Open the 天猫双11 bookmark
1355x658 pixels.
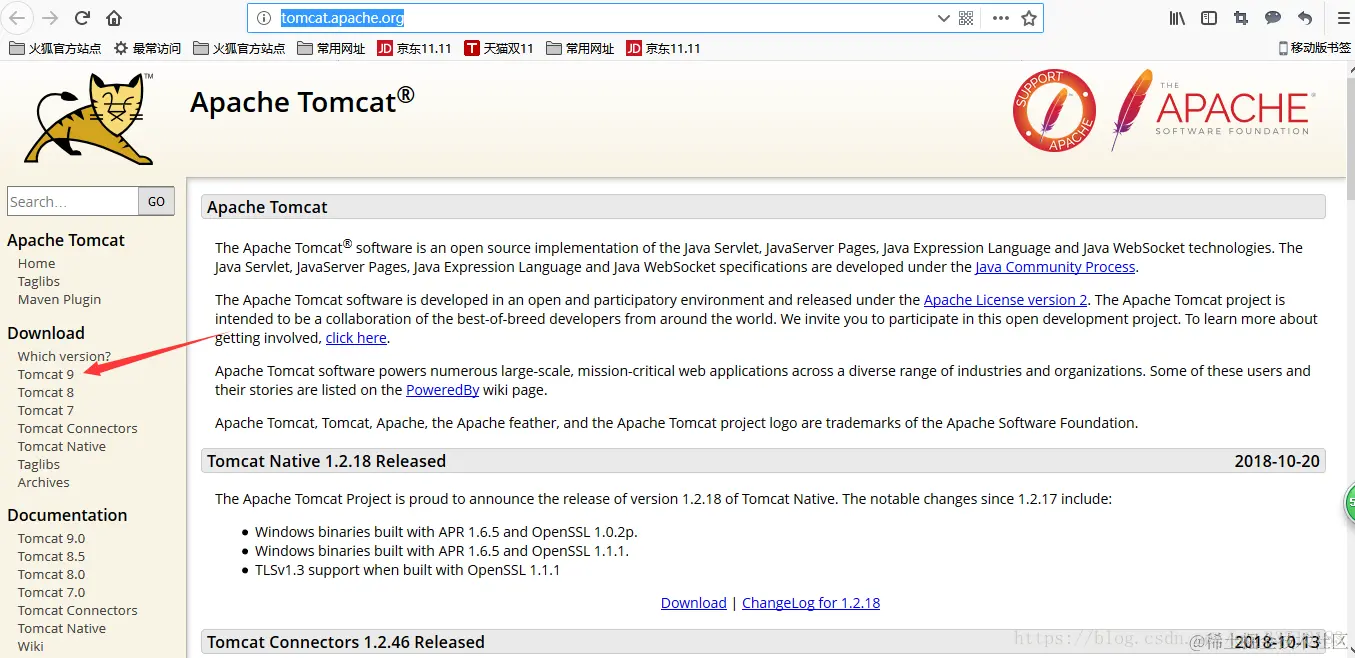499,48
